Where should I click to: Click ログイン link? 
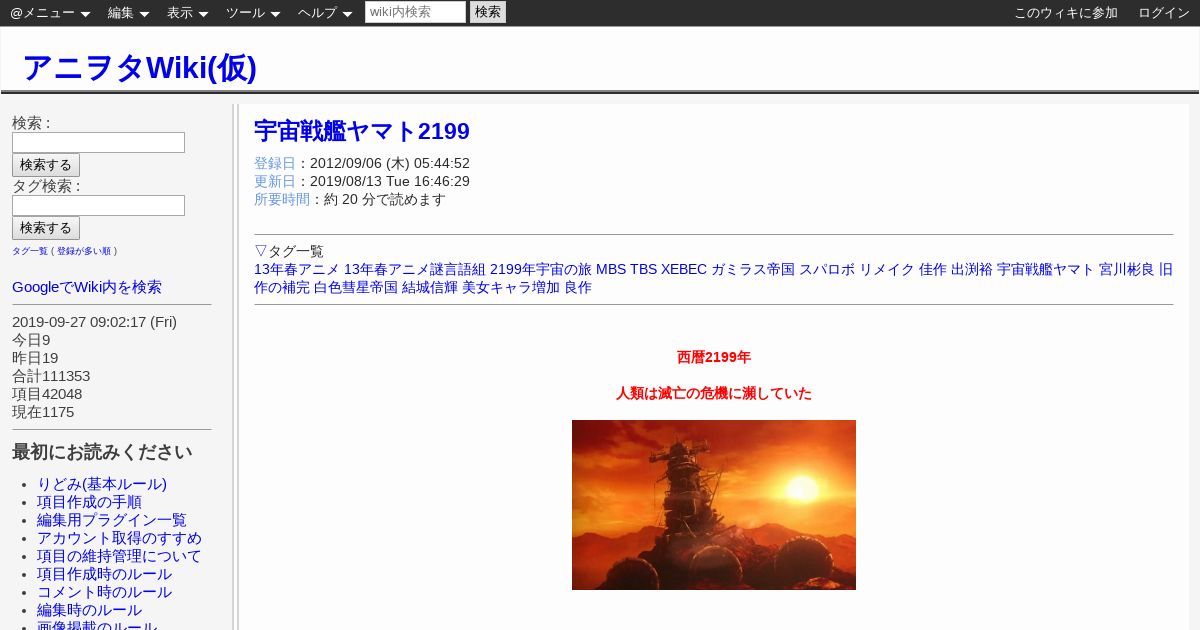[x=1164, y=13]
